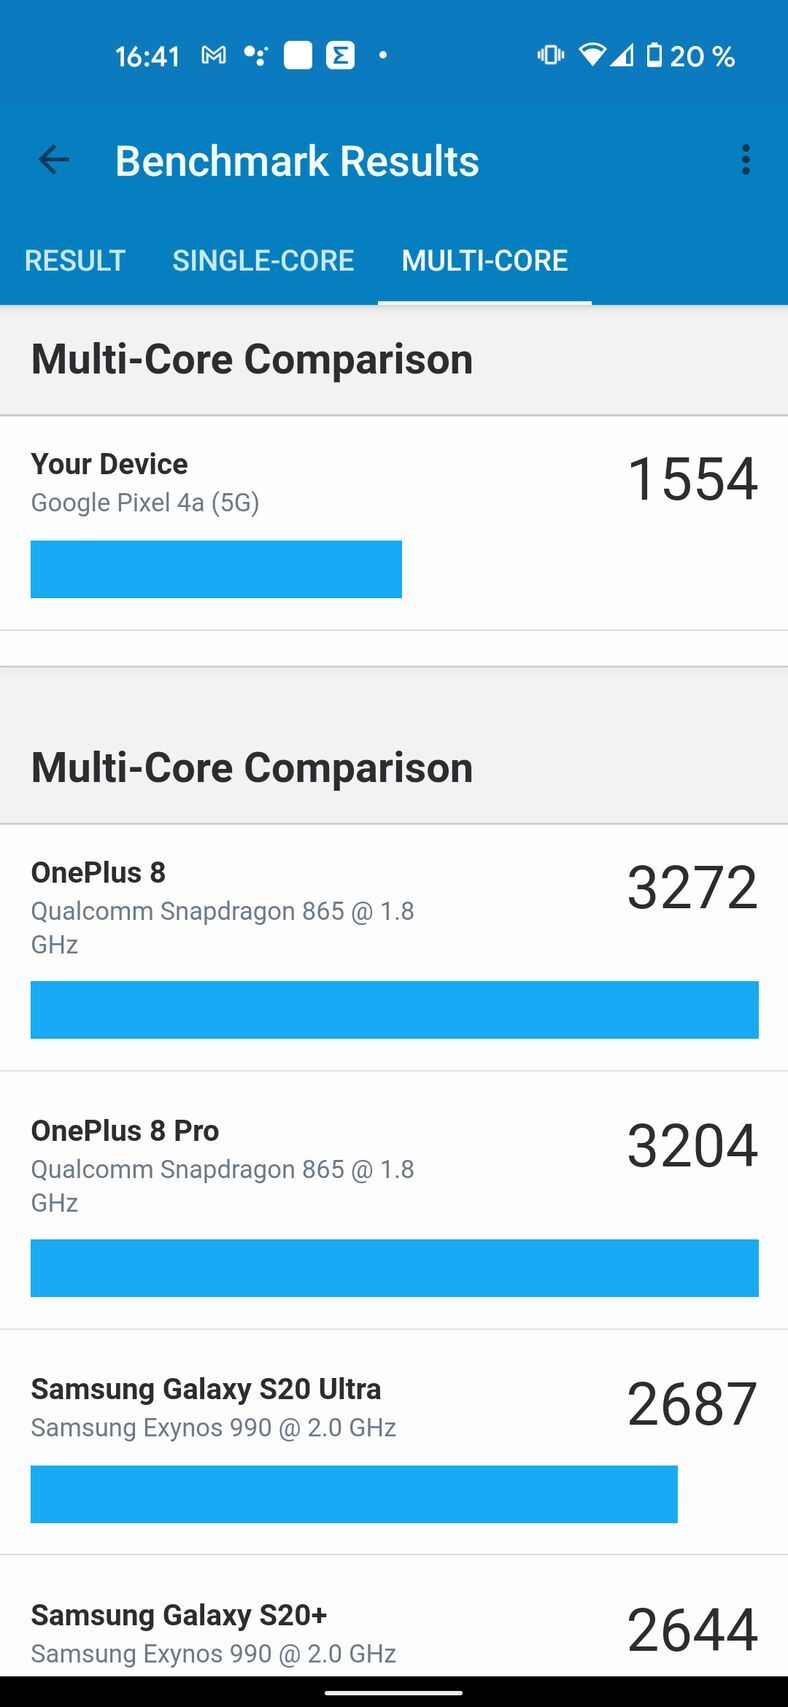This screenshot has height=1707, width=788.
Task: Tap the Gmail notification icon
Action: (213, 56)
